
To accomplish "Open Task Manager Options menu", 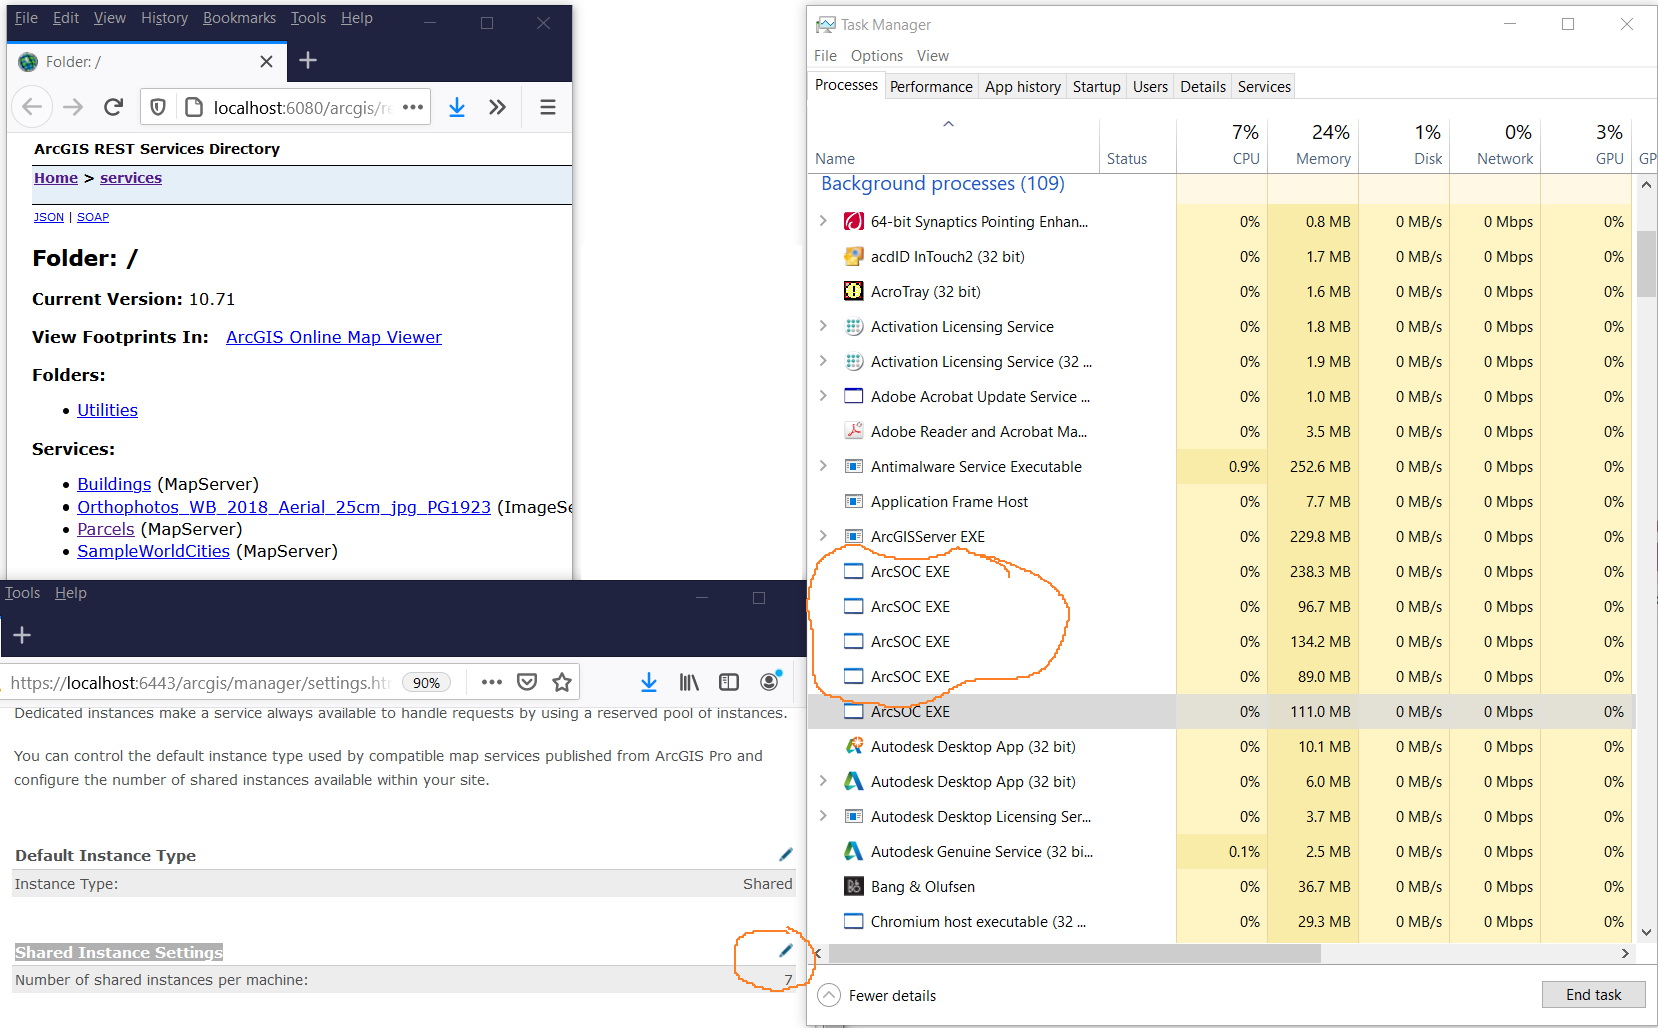I will point(877,56).
